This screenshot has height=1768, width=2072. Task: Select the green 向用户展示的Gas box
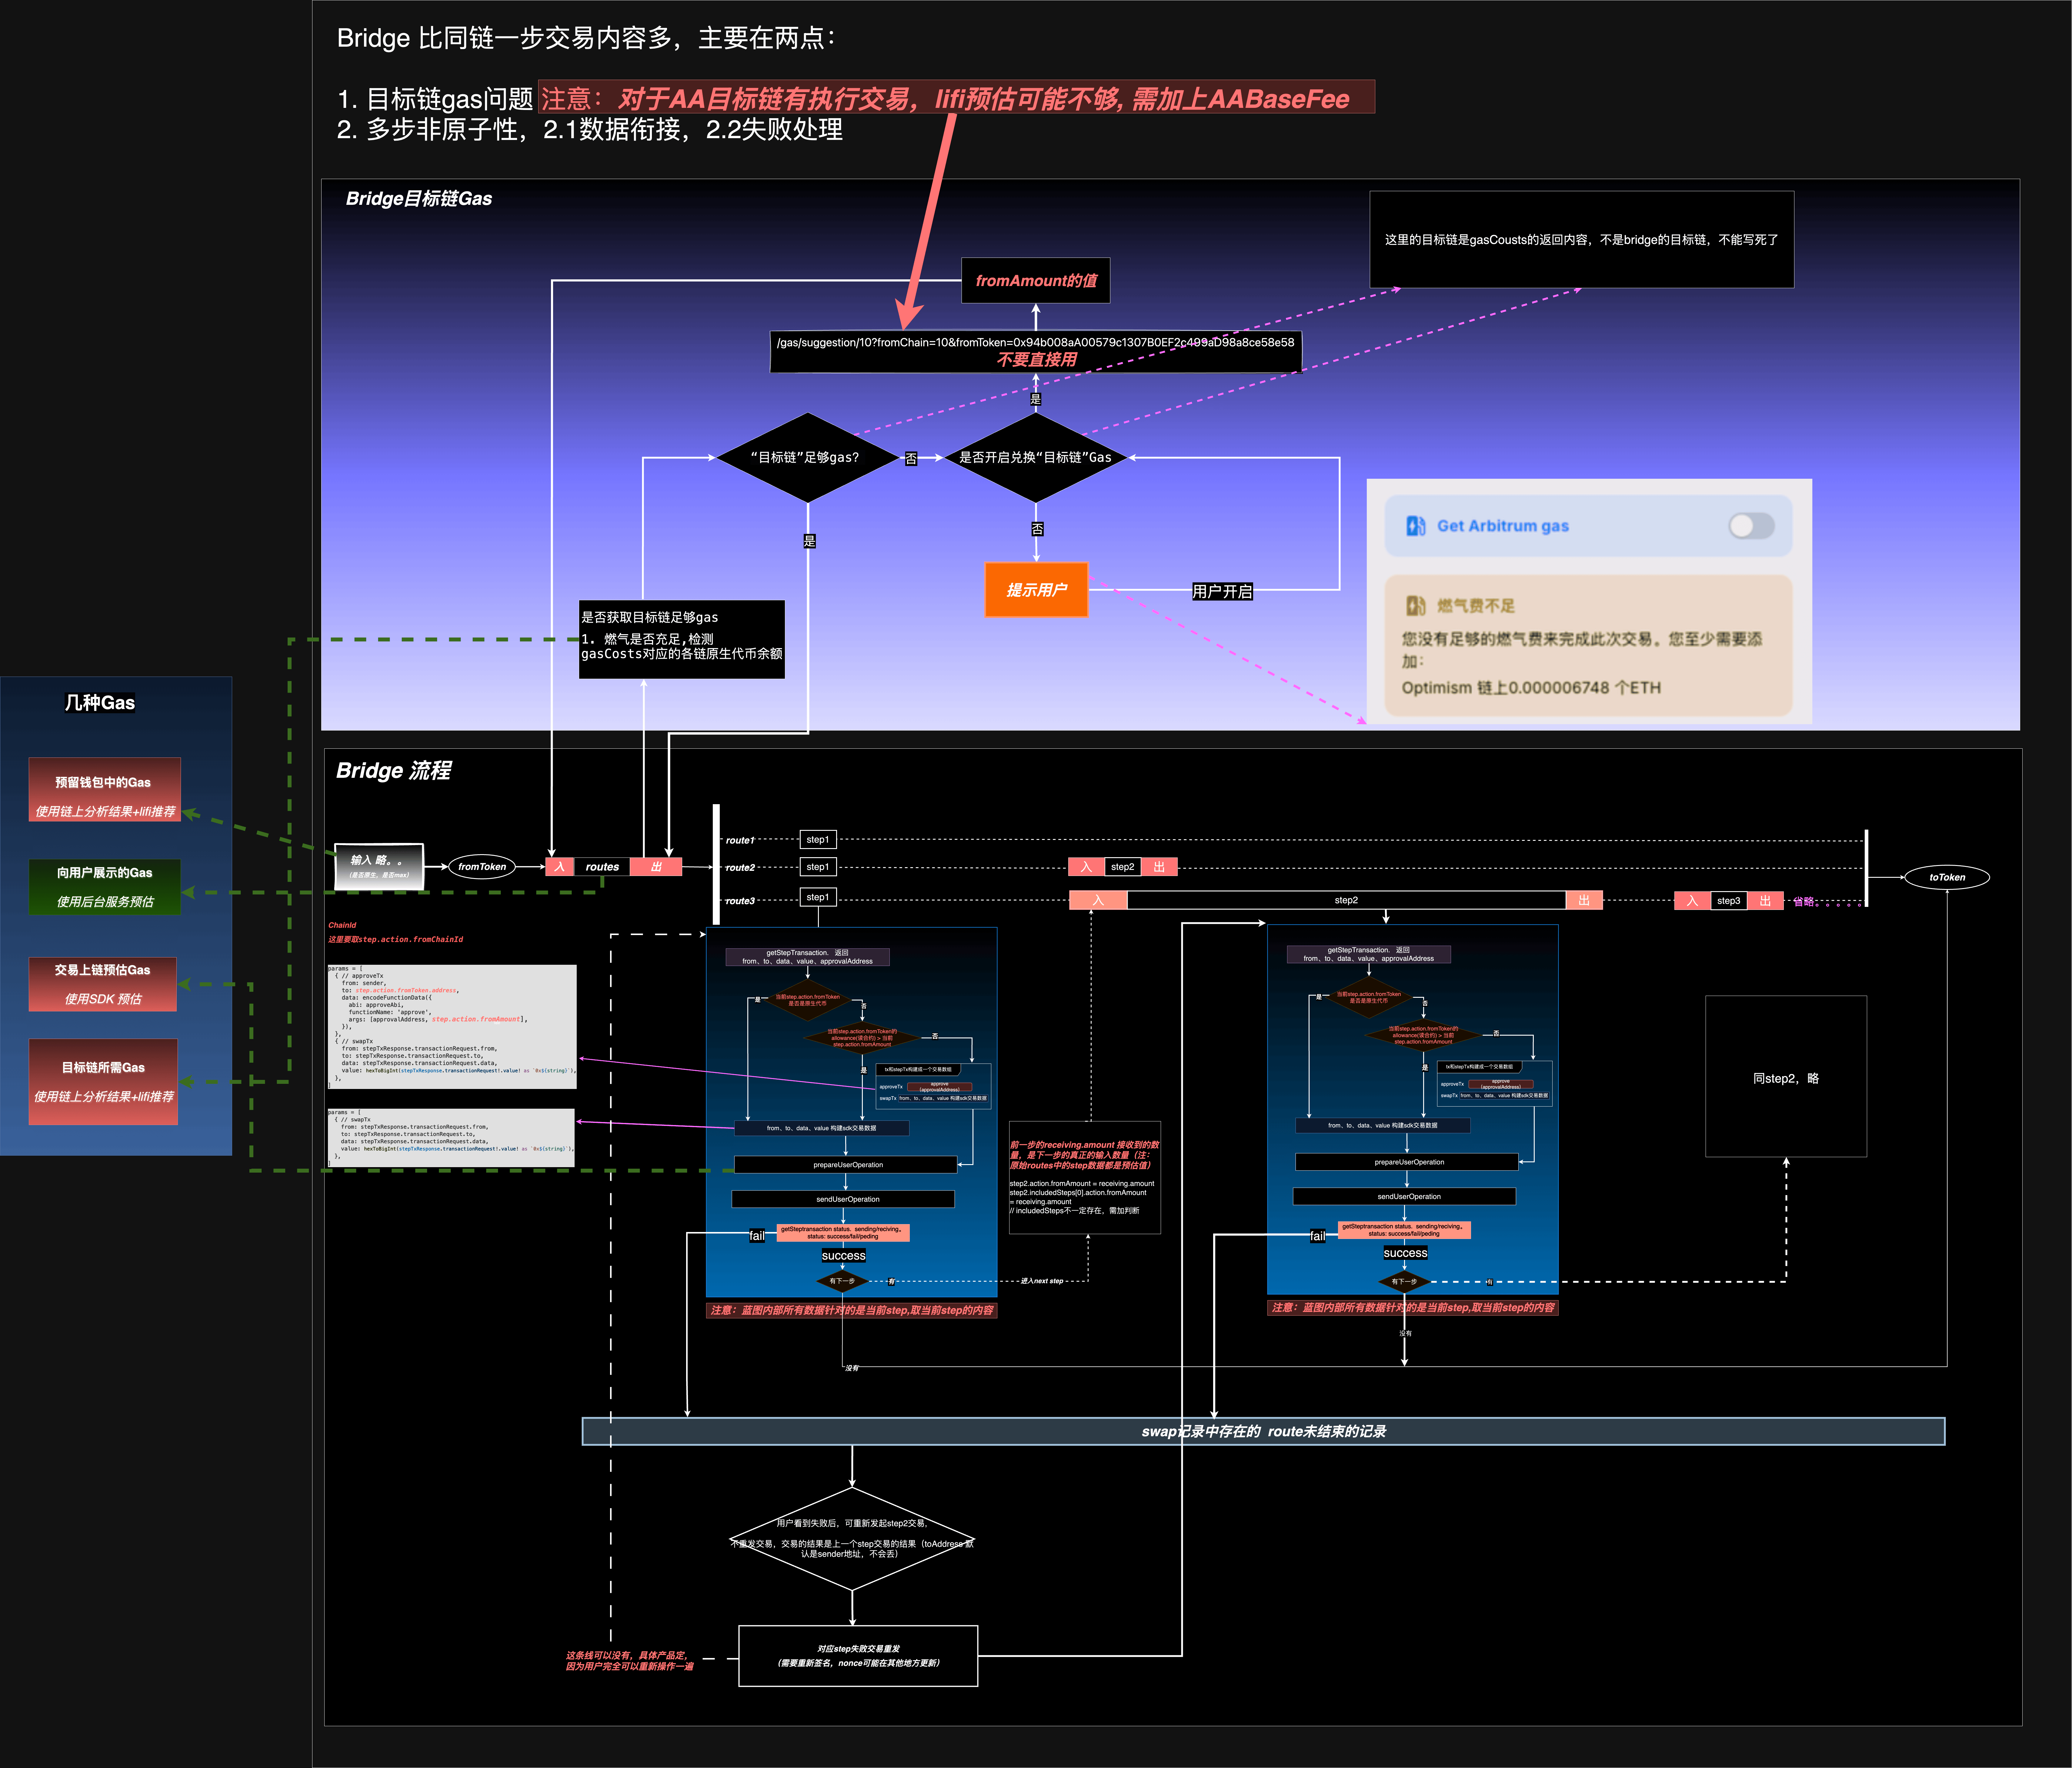click(x=105, y=887)
